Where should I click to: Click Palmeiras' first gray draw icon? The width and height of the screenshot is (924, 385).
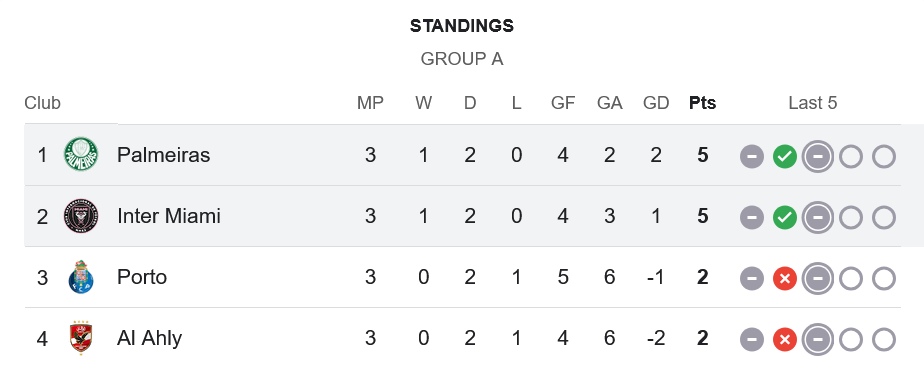pyautogui.click(x=751, y=157)
